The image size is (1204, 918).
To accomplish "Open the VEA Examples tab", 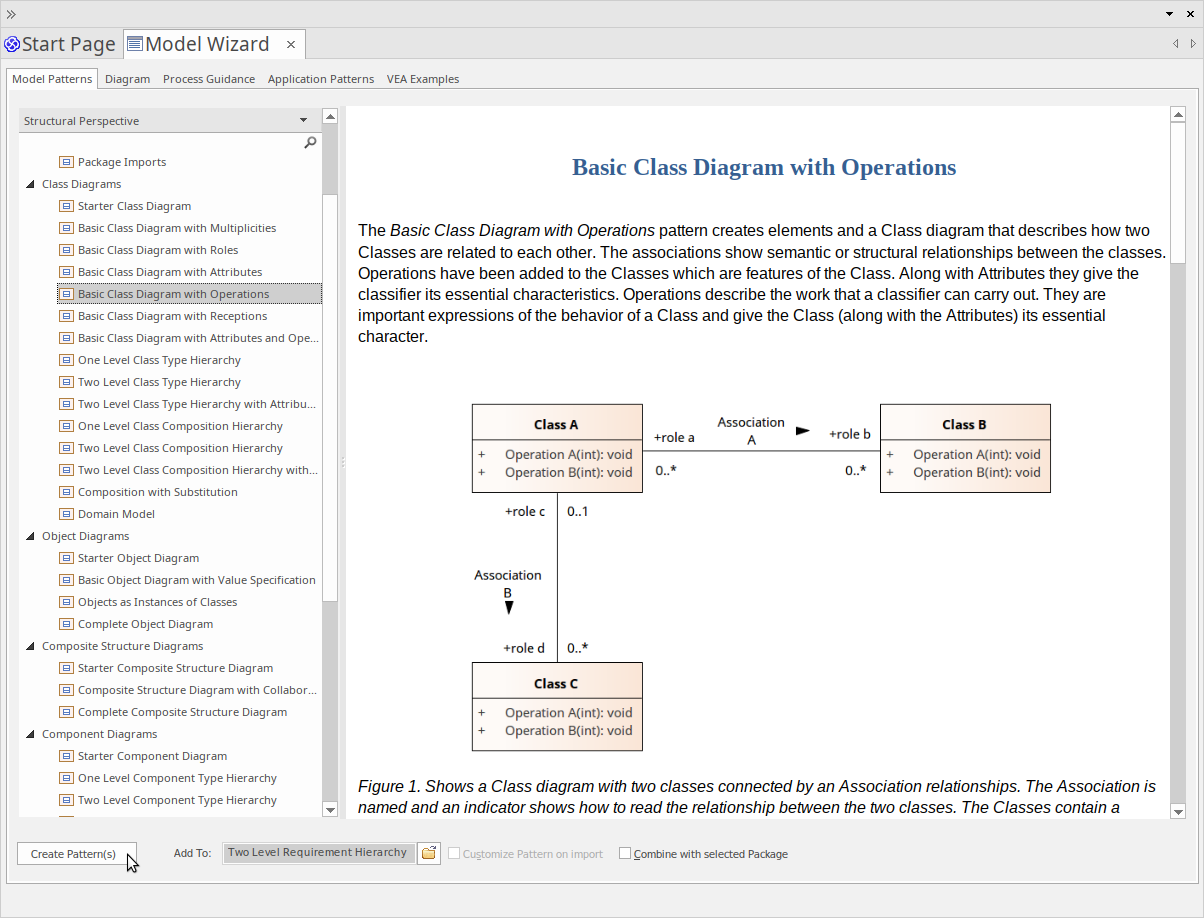I will click(423, 79).
